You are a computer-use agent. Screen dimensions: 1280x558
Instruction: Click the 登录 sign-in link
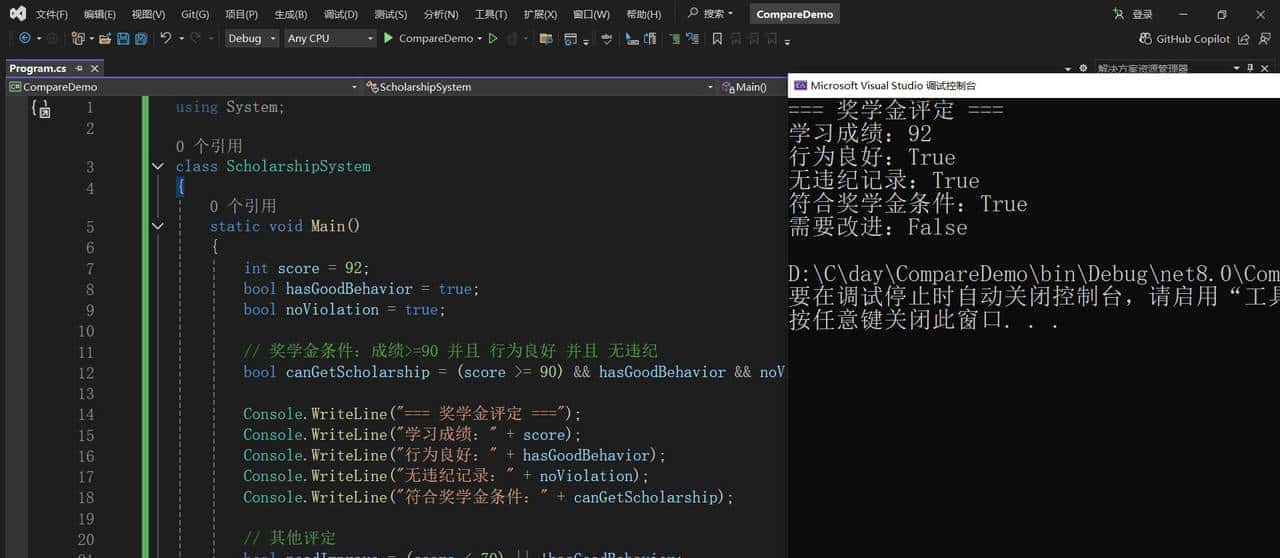click(x=1142, y=14)
